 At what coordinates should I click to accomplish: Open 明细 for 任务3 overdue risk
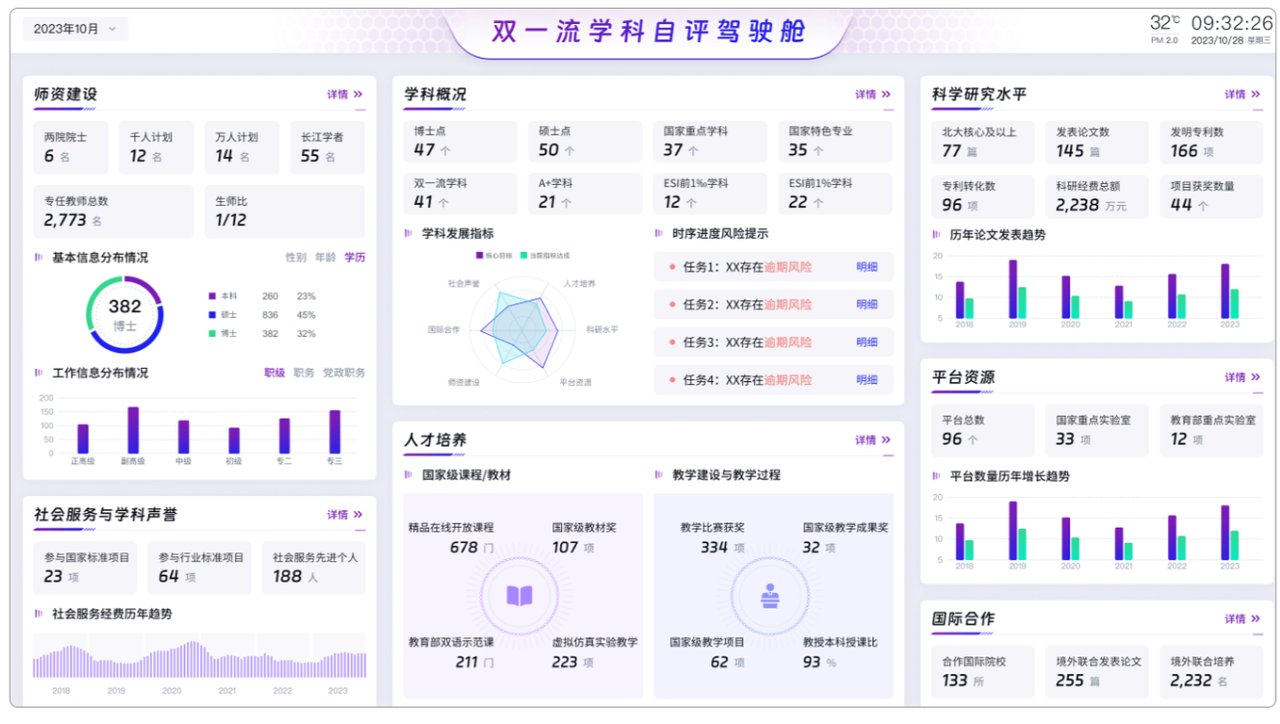pyautogui.click(x=867, y=342)
